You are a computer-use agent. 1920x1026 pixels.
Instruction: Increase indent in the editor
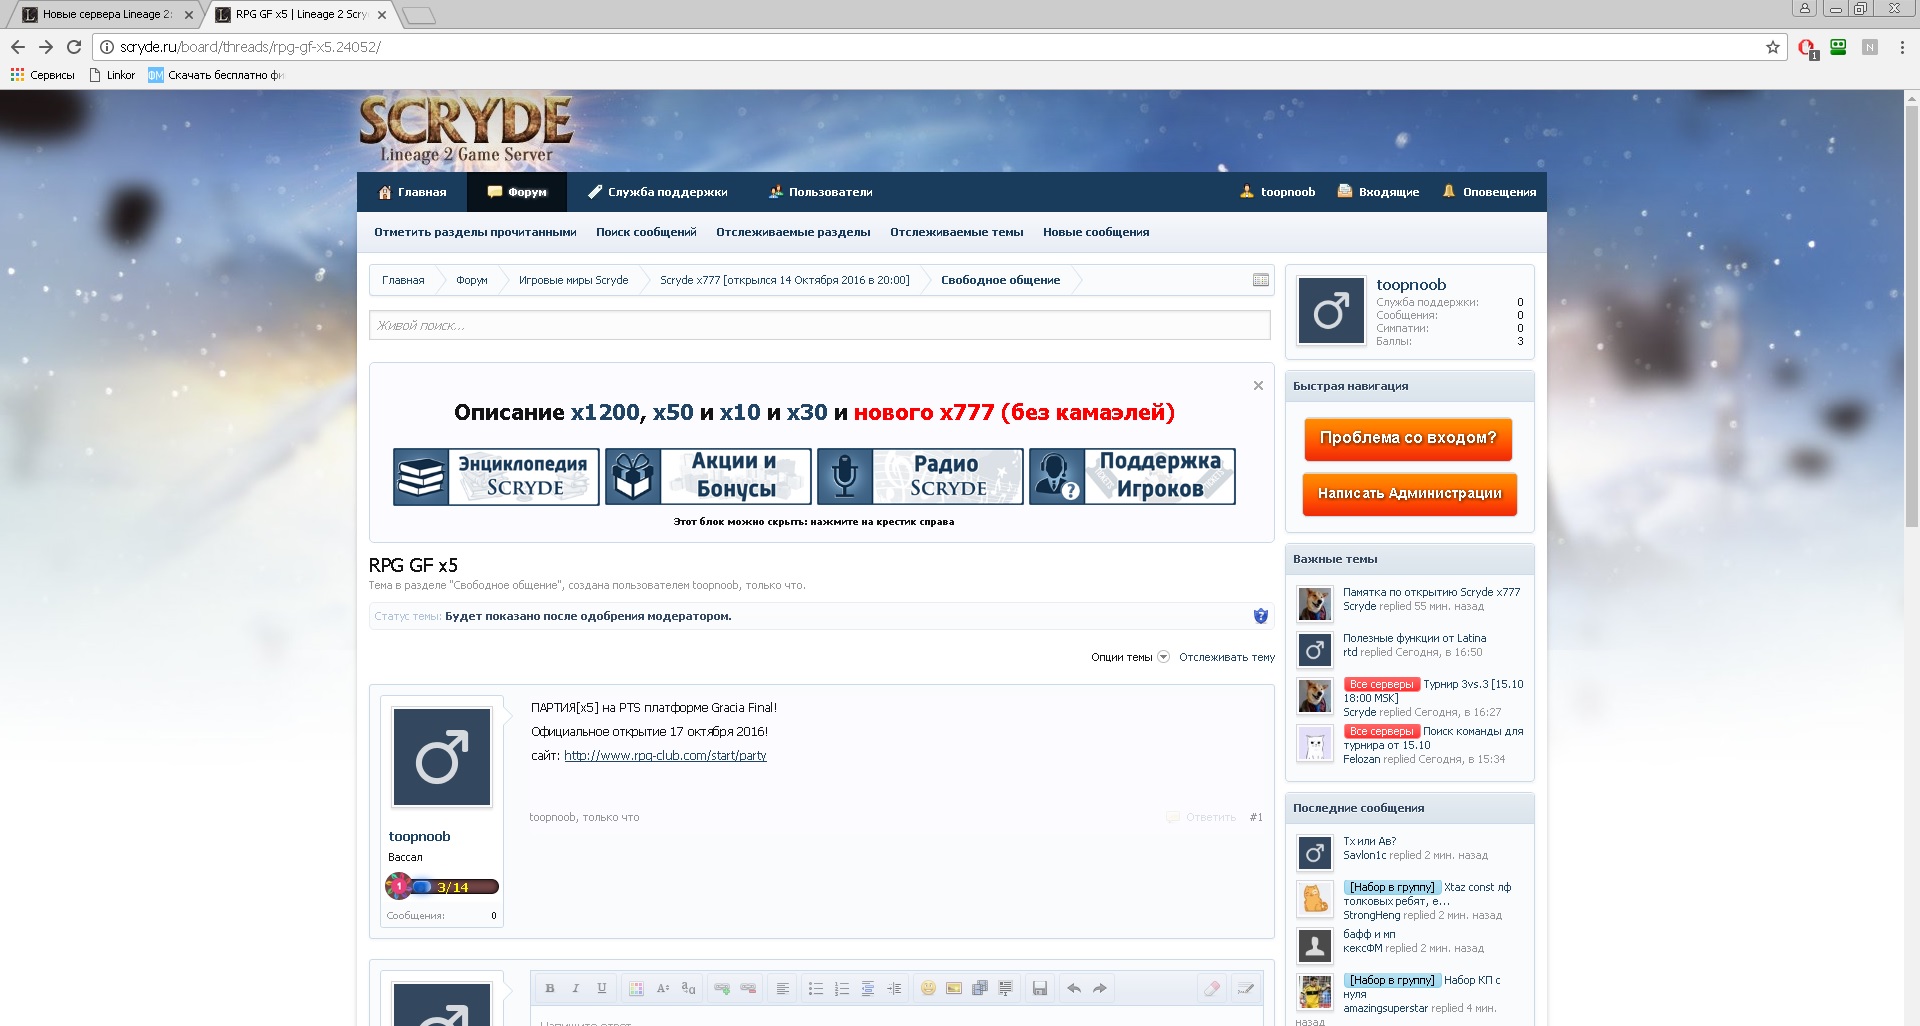894,988
